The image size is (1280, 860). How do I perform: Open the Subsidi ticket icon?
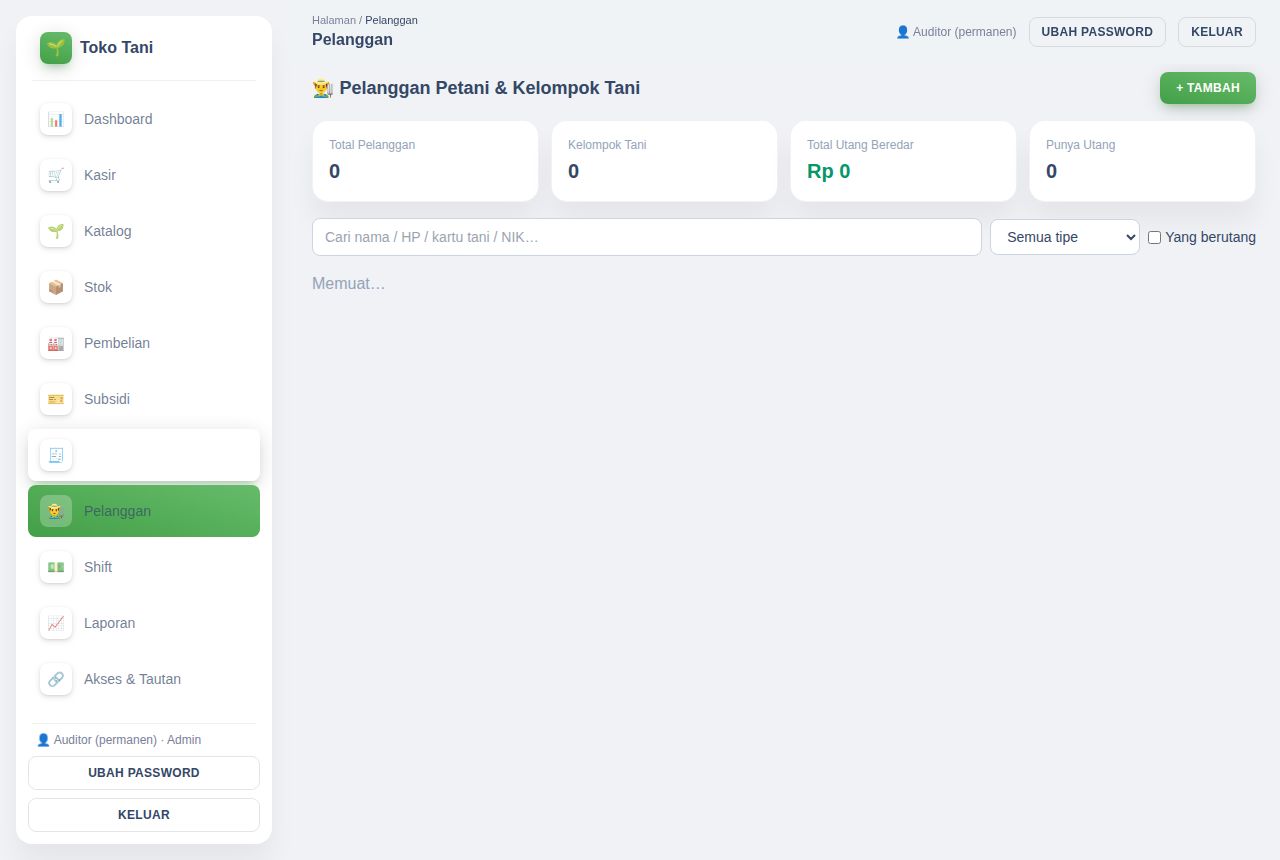(56, 399)
